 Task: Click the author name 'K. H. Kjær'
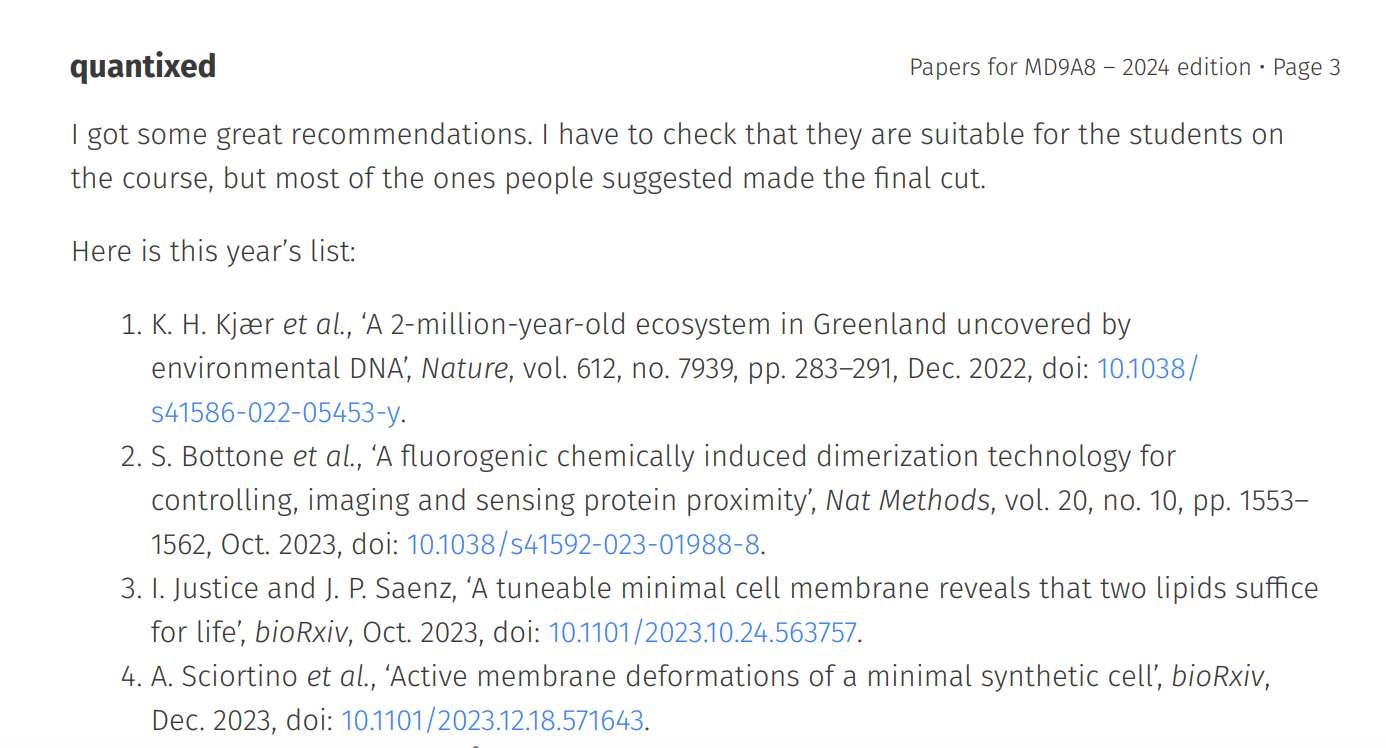point(213,324)
